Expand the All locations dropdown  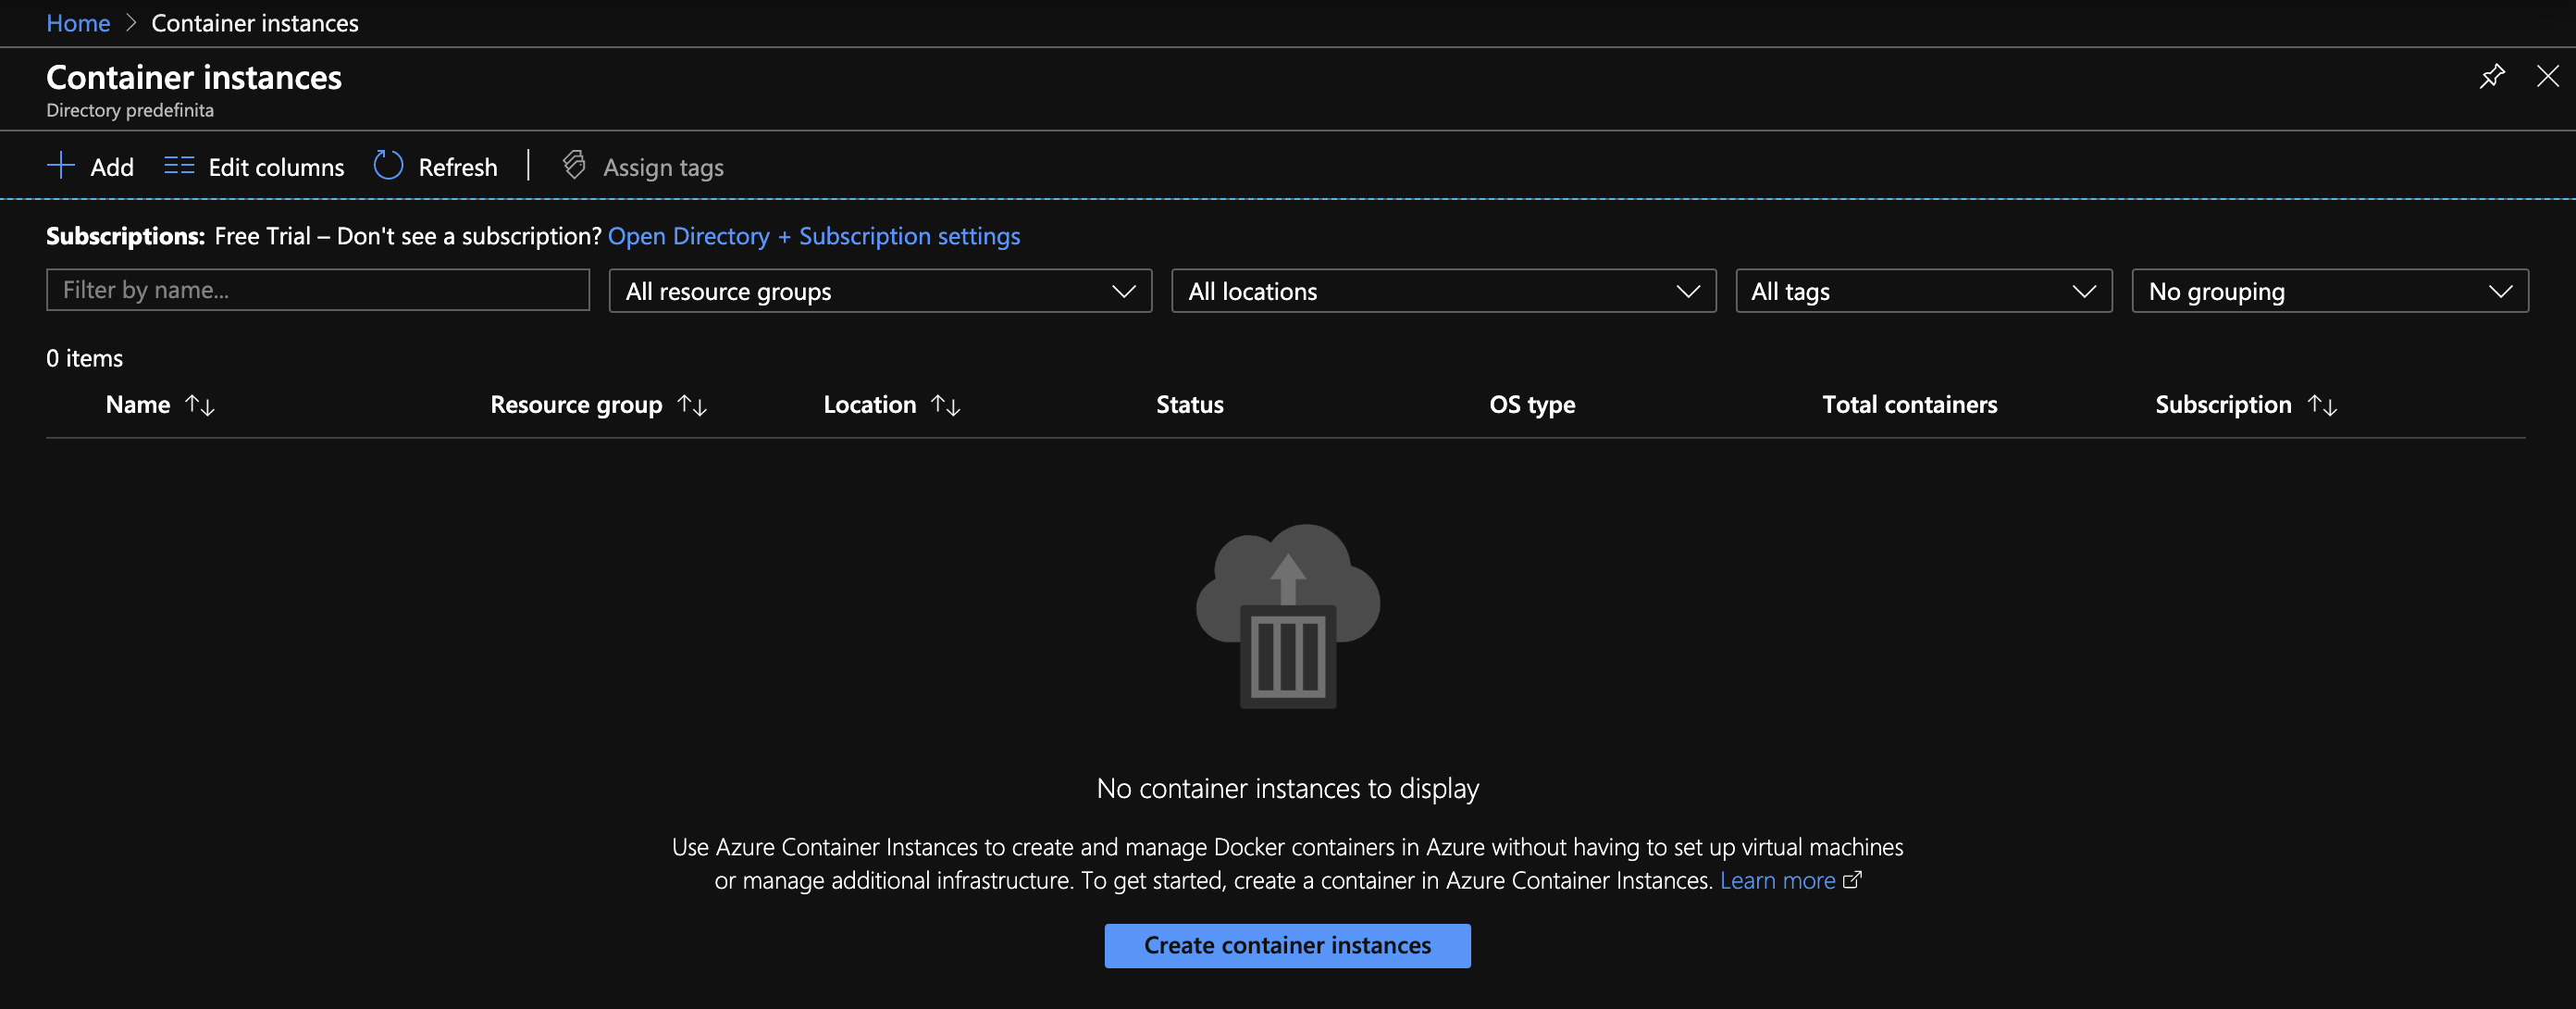[x=1443, y=291]
